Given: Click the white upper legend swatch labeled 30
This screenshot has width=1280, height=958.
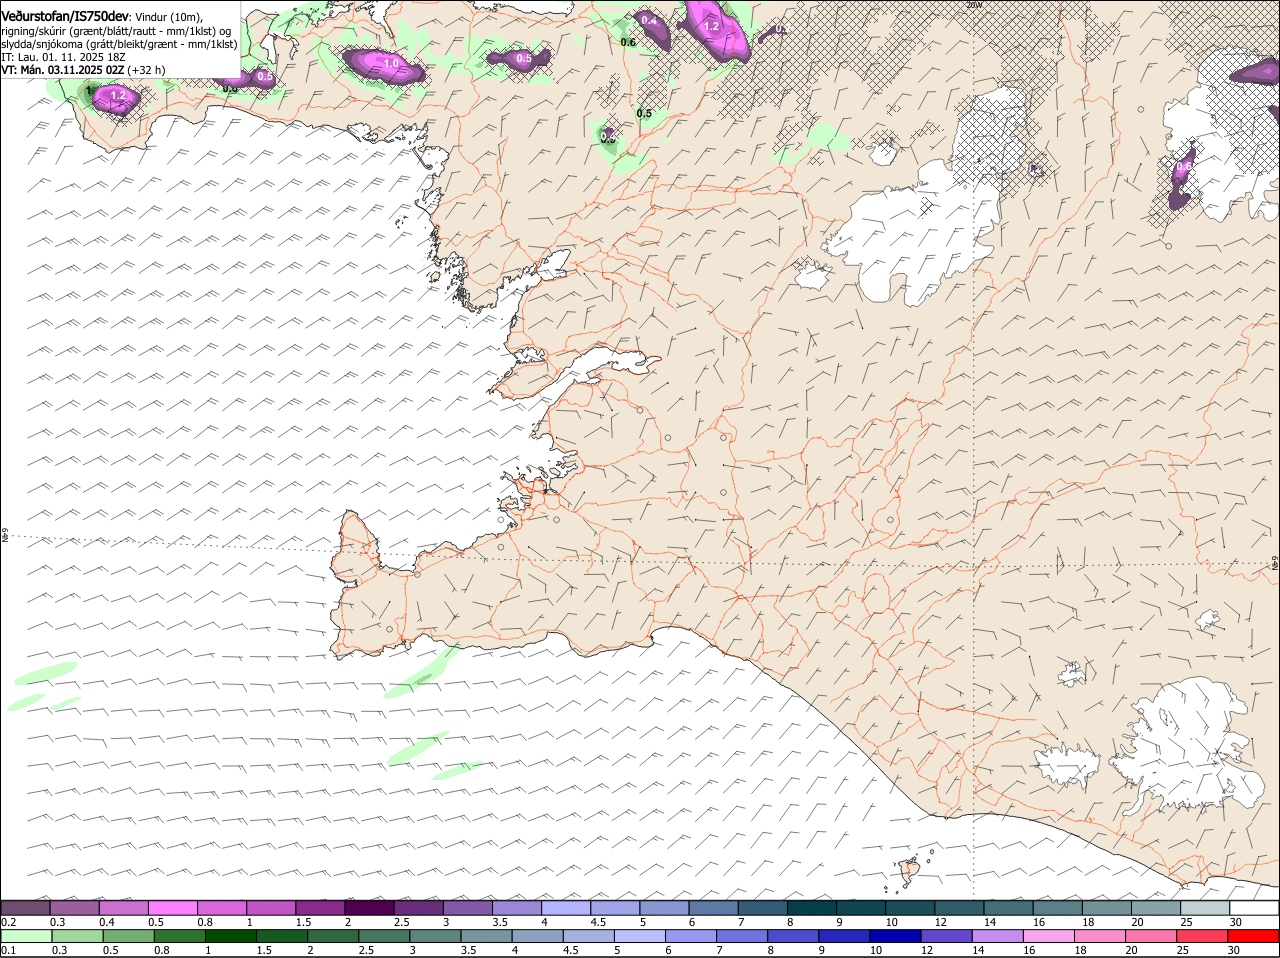Looking at the screenshot, I should tap(1253, 908).
